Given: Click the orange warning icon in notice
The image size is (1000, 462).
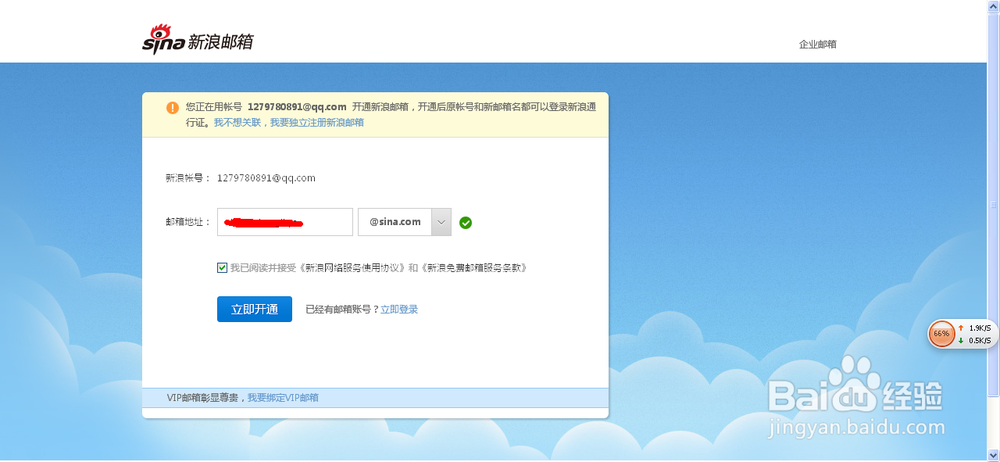Looking at the screenshot, I should [172, 107].
